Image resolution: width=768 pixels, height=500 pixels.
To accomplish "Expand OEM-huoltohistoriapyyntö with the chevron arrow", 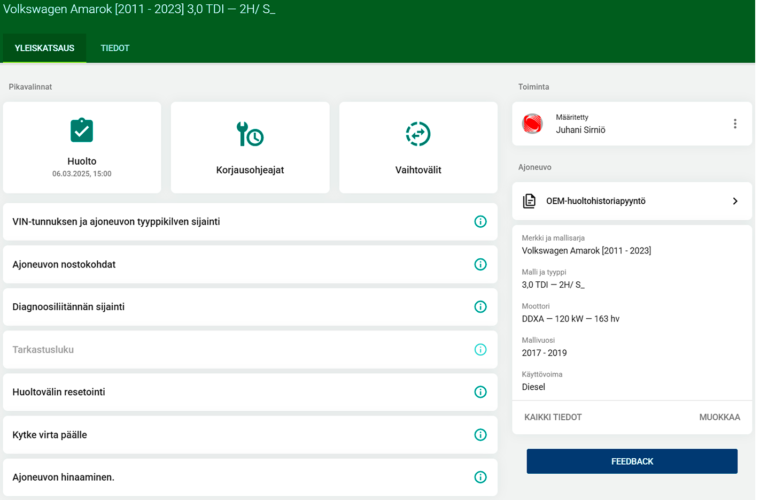I will pyautogui.click(x=735, y=201).
